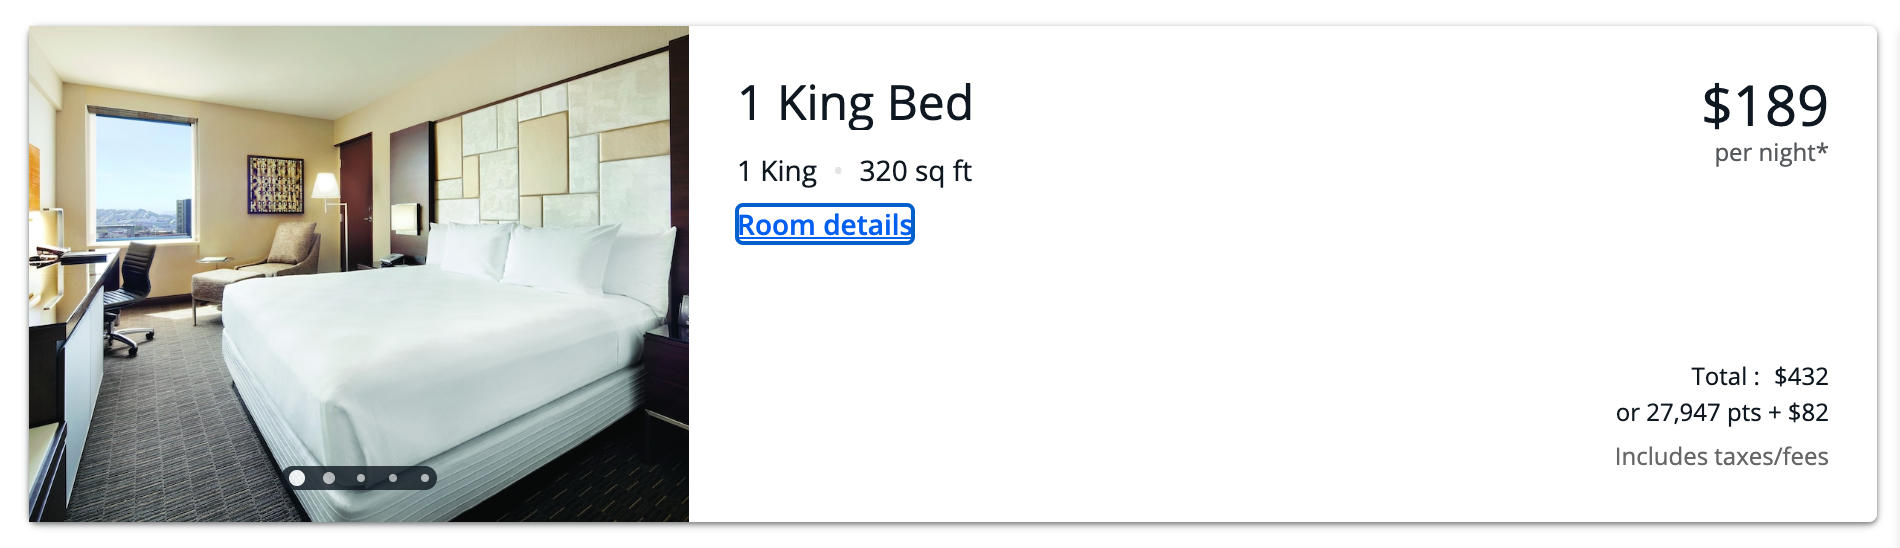
Task: Select the "27,947 pts + $82" points option
Action: click(1721, 413)
